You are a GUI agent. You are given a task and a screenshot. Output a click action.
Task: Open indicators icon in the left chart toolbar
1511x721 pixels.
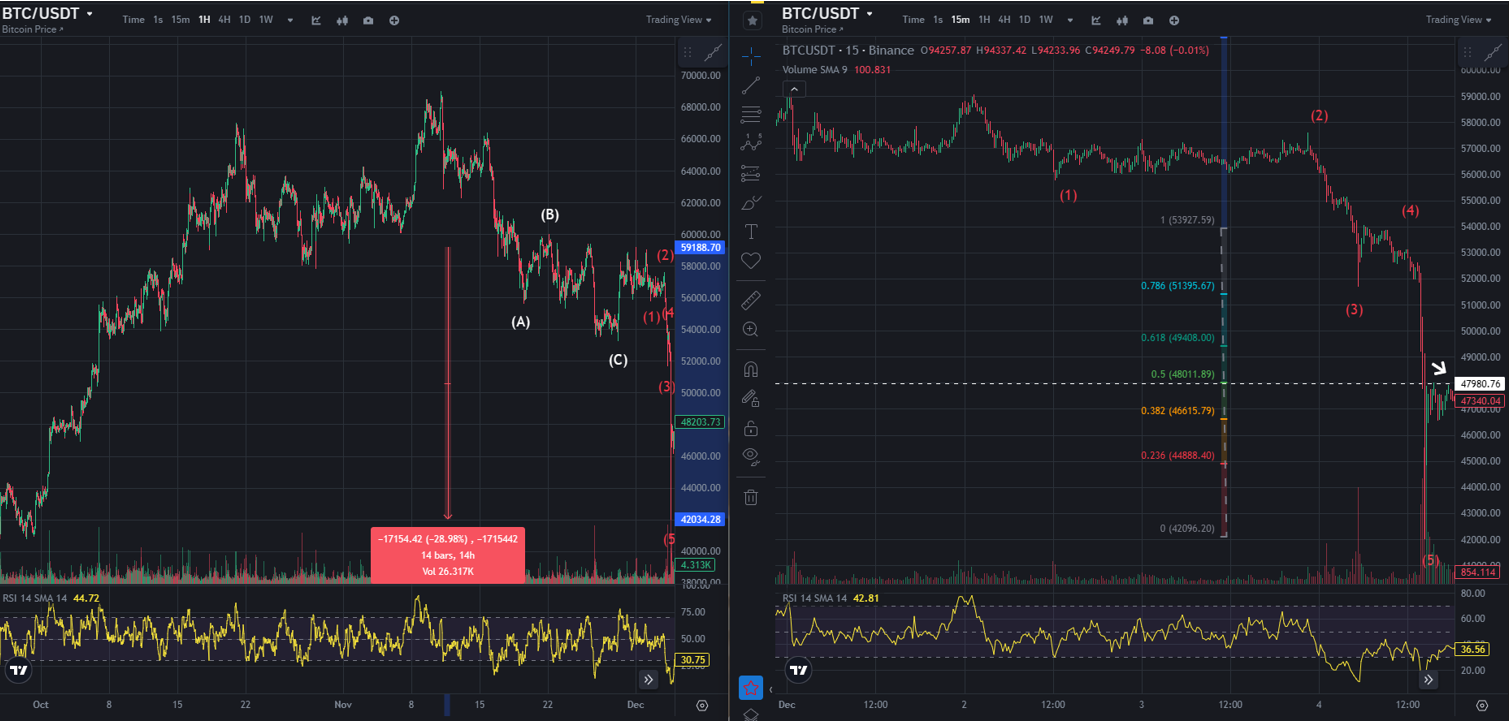317,20
